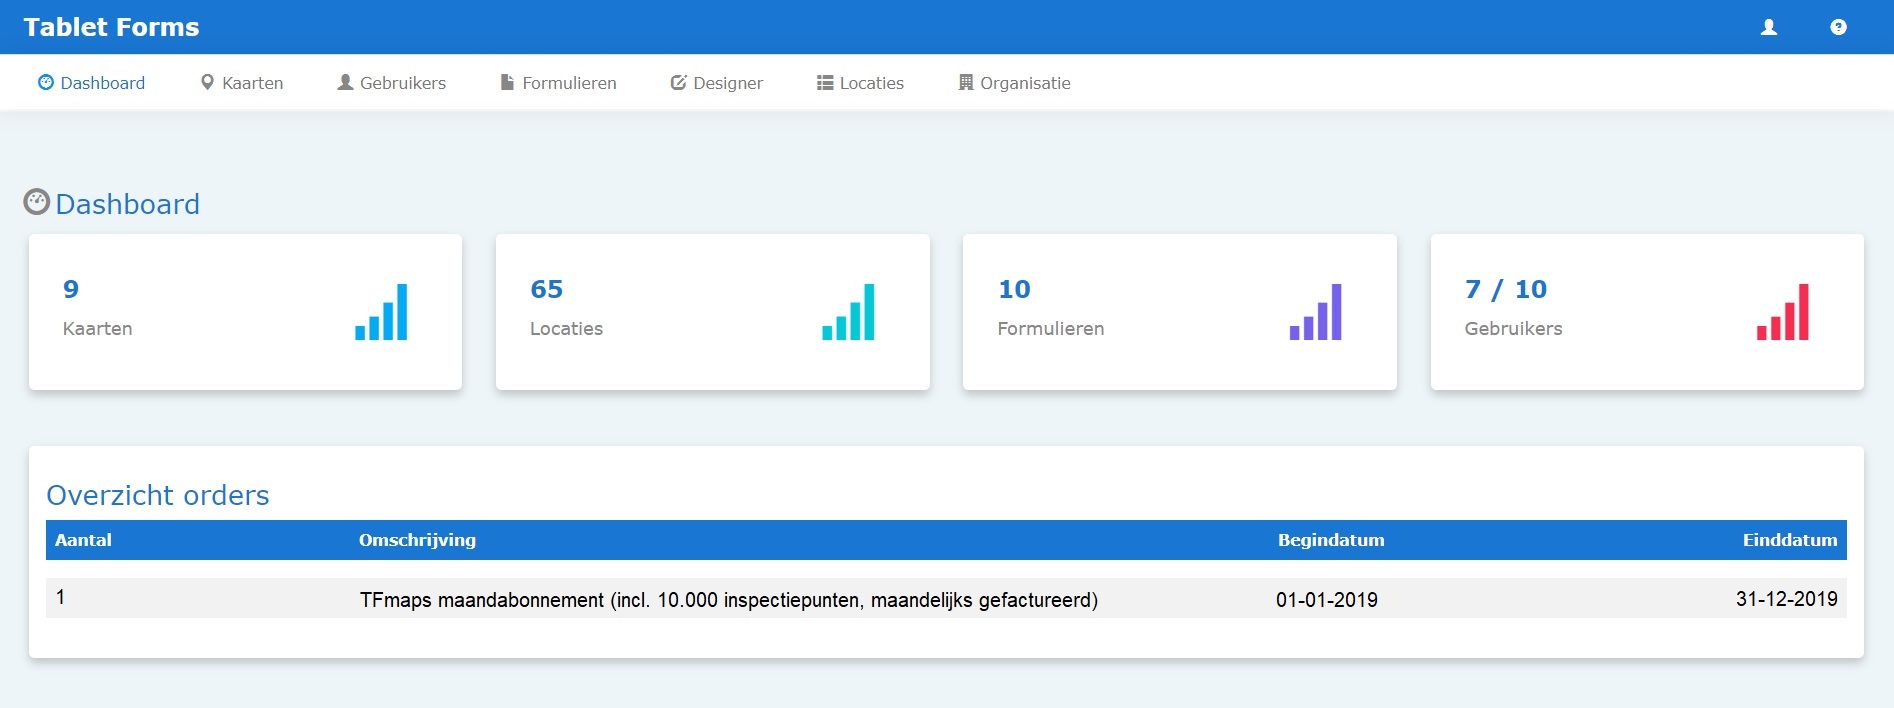Click the Dashboard page heading
Image resolution: width=1894 pixels, height=708 pixels.
point(128,204)
